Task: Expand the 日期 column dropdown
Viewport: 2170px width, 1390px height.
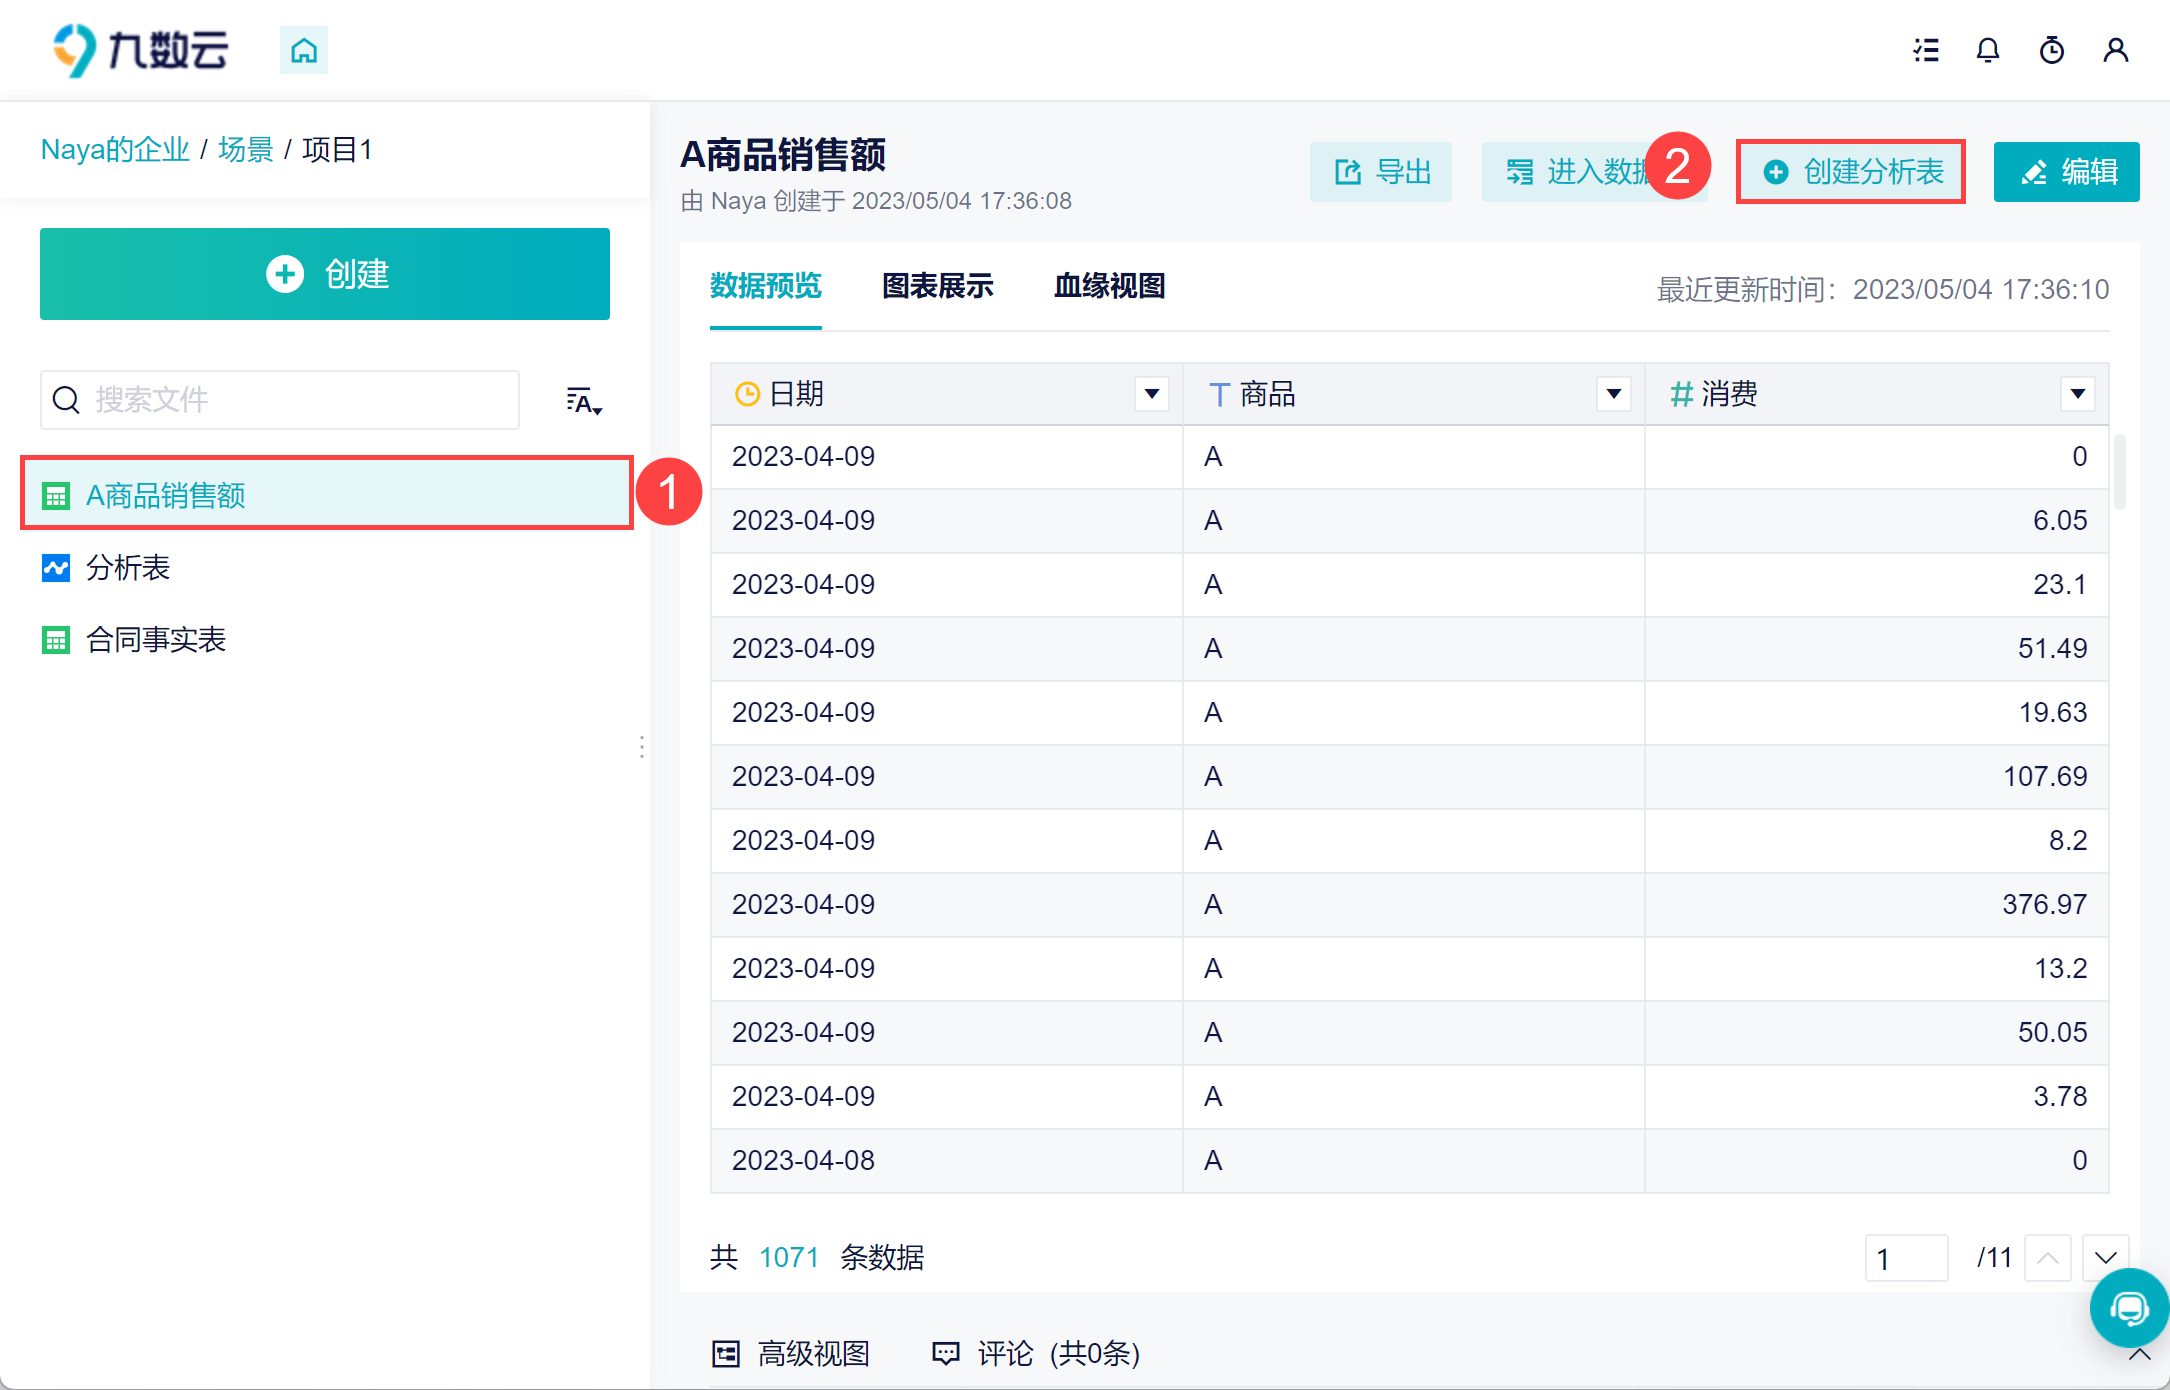Action: pyautogui.click(x=1151, y=394)
